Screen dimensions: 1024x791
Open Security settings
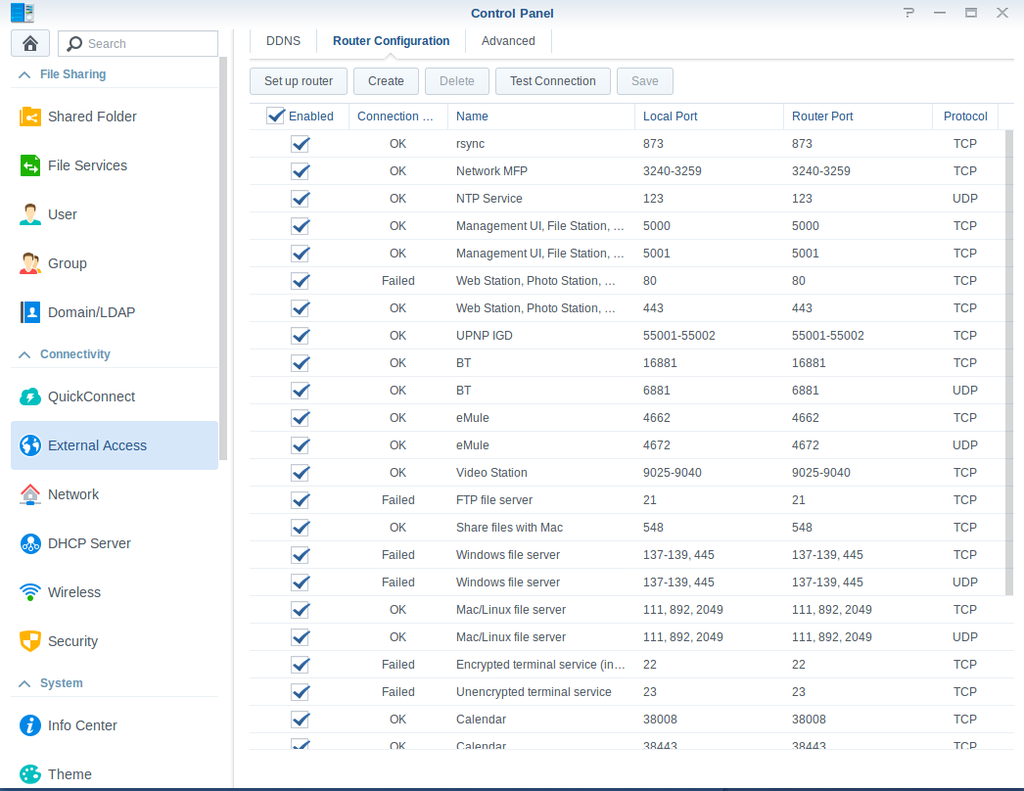point(114,641)
